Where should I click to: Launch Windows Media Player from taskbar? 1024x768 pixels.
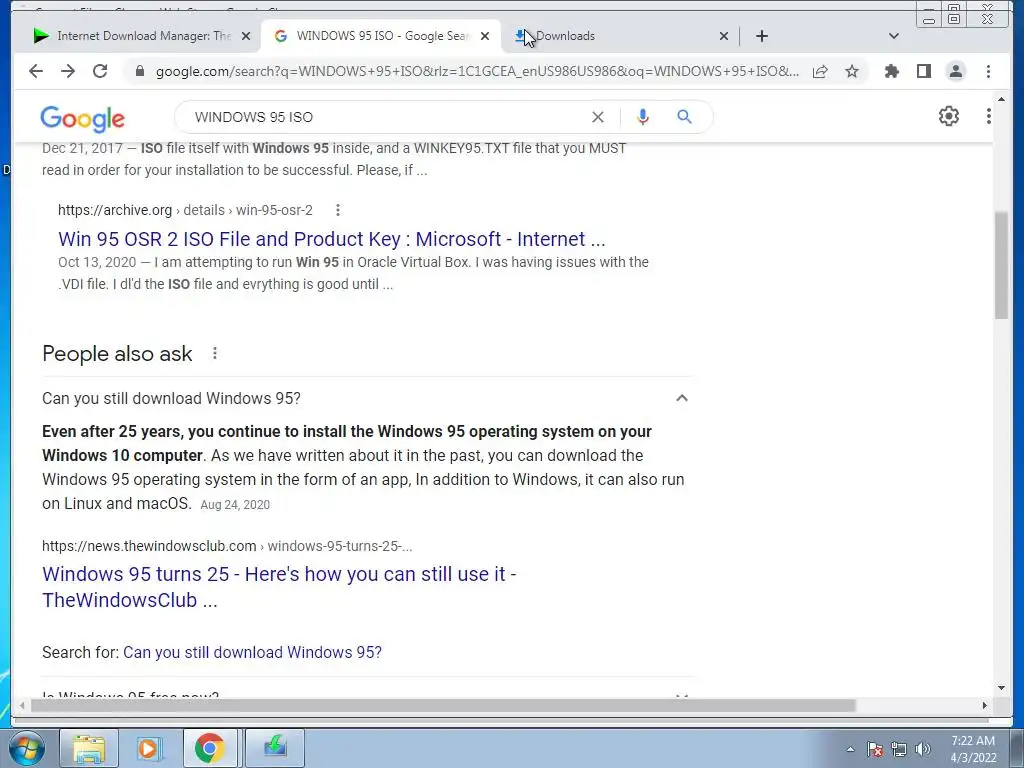pyautogui.click(x=148, y=748)
